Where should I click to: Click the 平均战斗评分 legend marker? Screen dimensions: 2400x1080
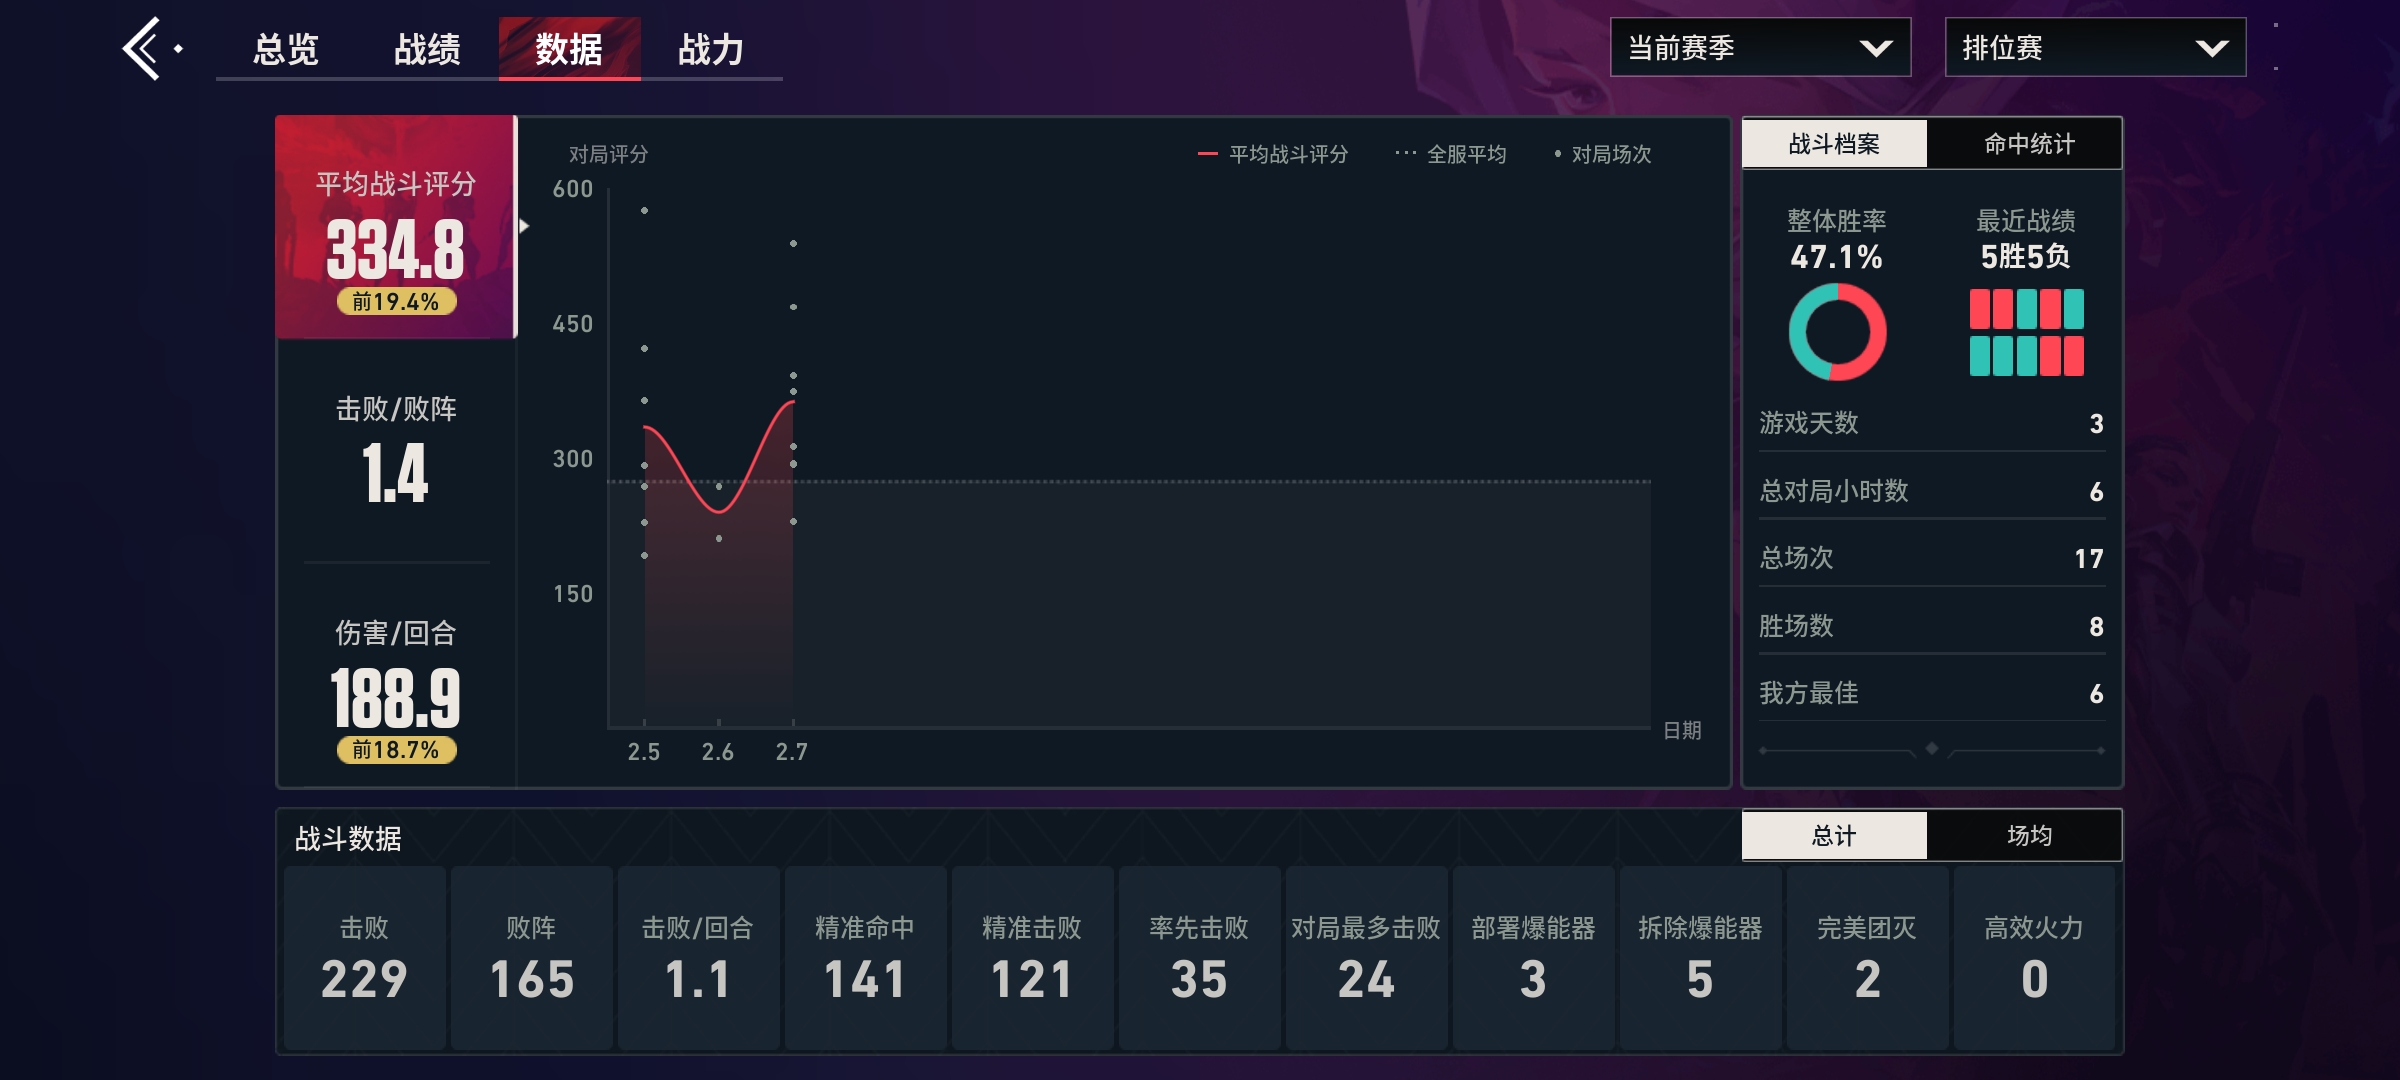(x=1207, y=154)
